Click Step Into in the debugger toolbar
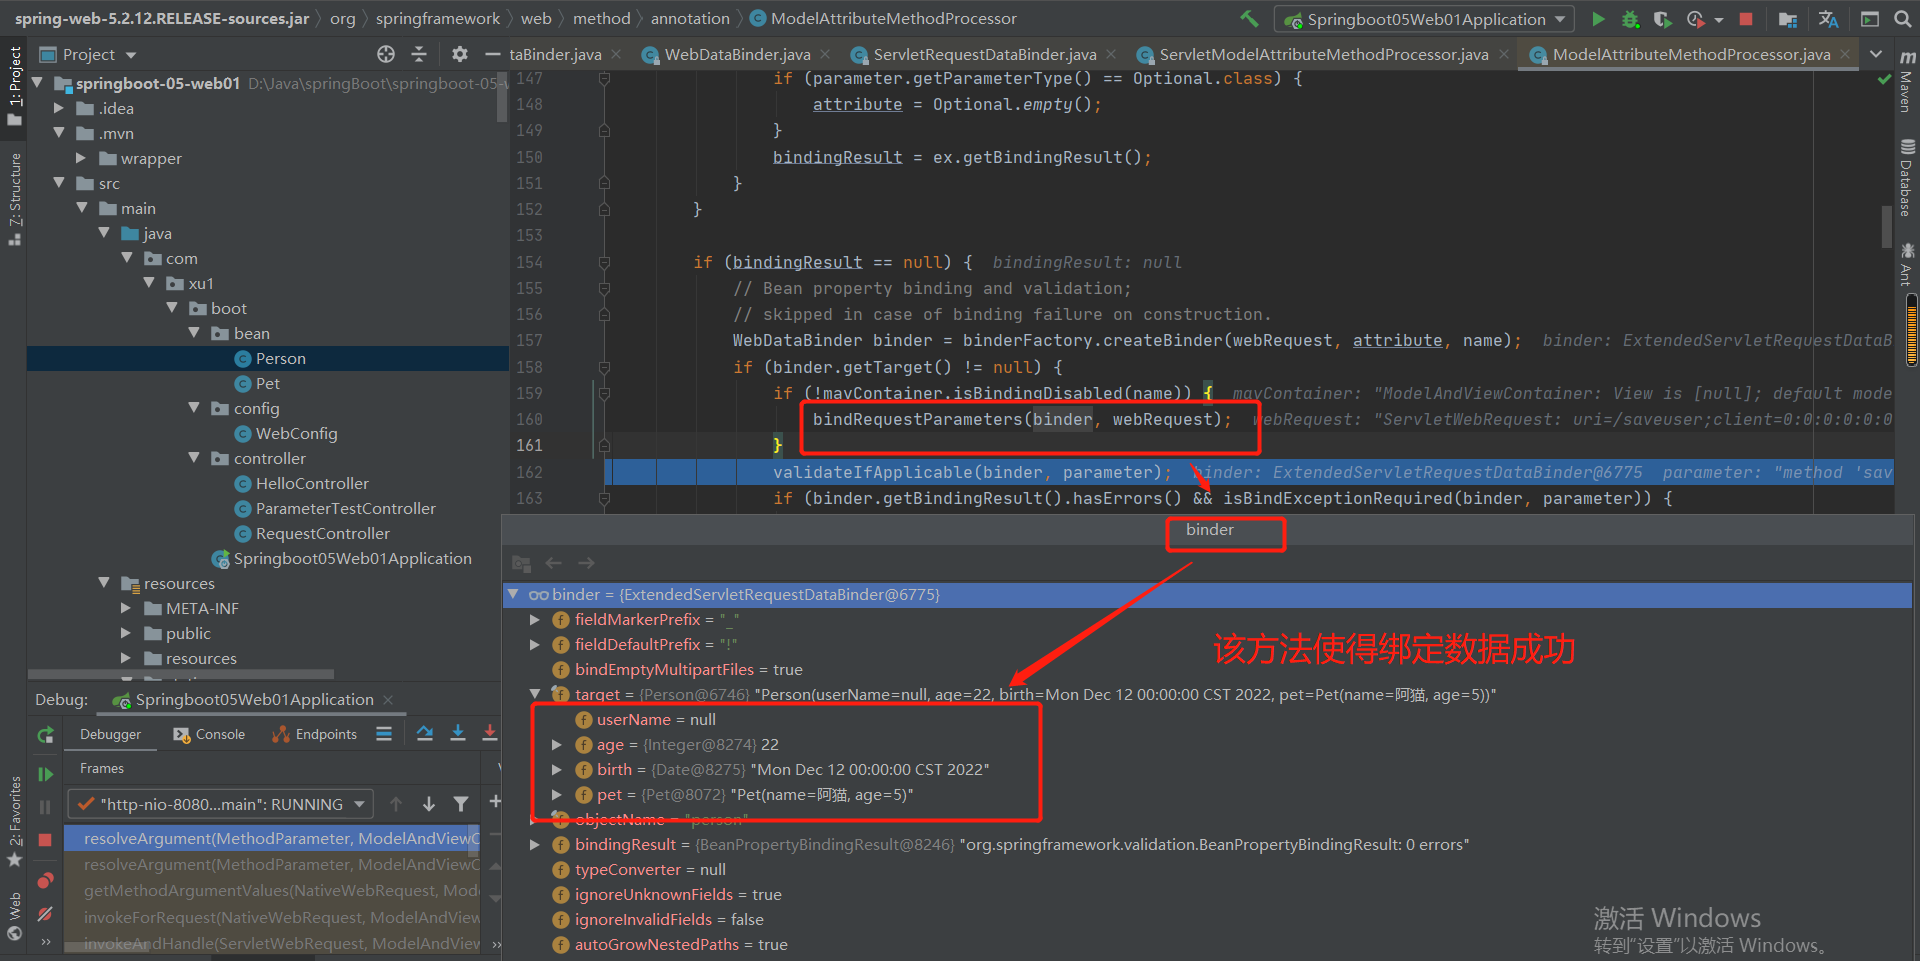Viewport: 1920px width, 961px height. click(458, 733)
